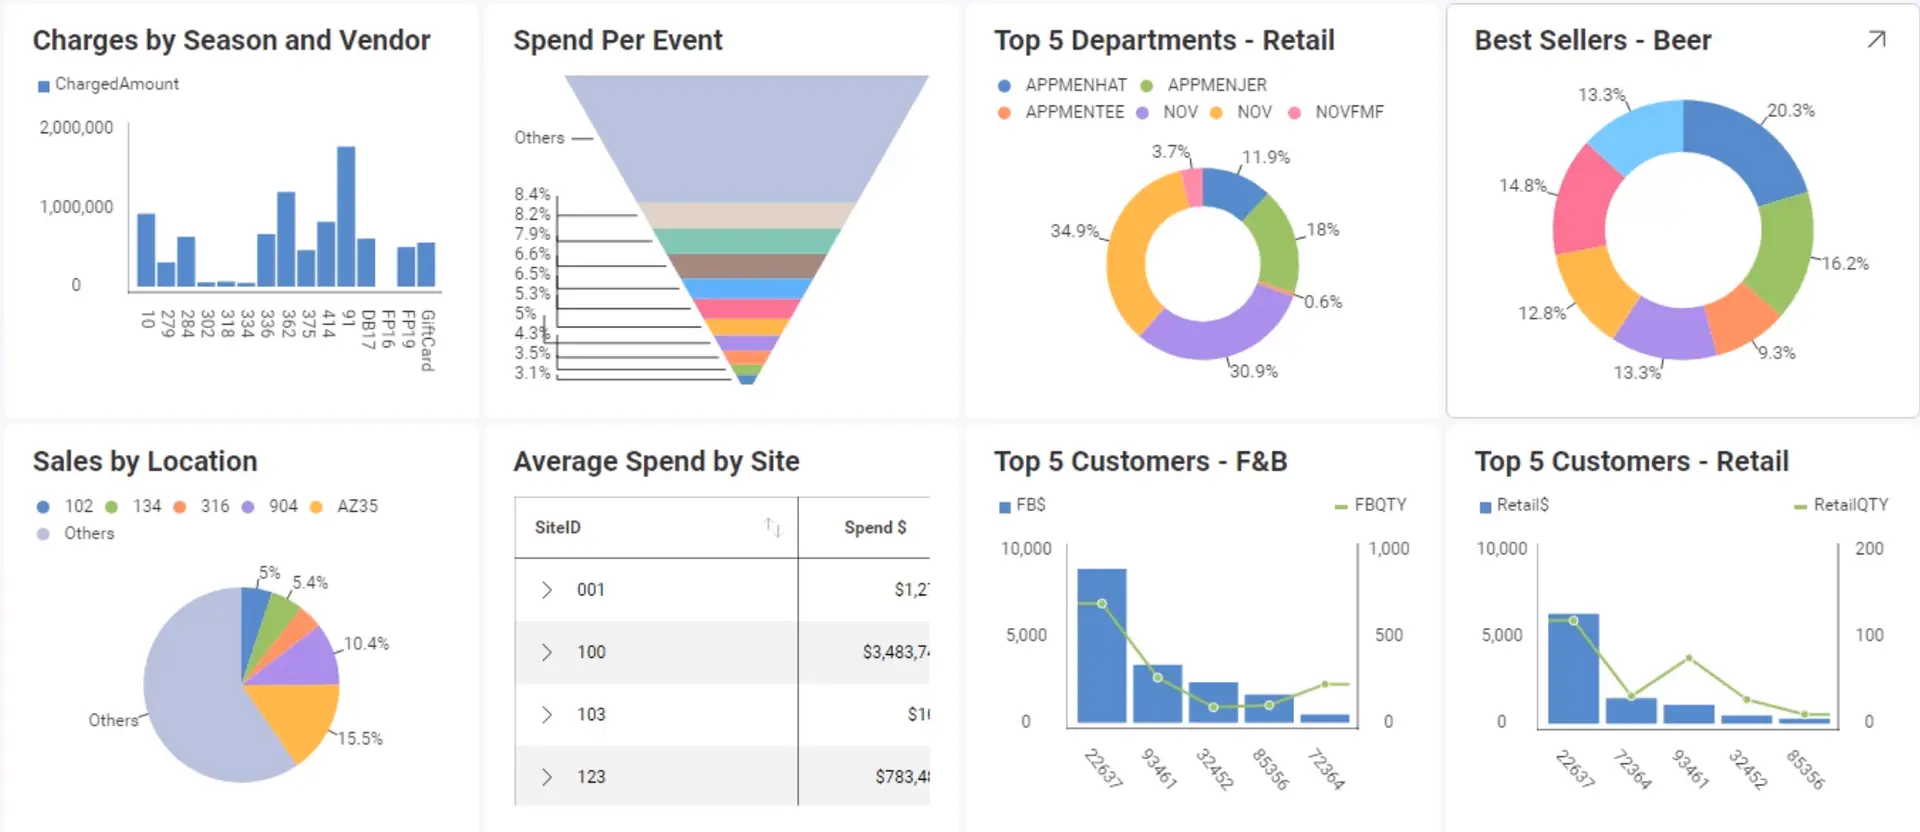
Task: Click the FB$ legend square marker
Action: click(x=1004, y=507)
